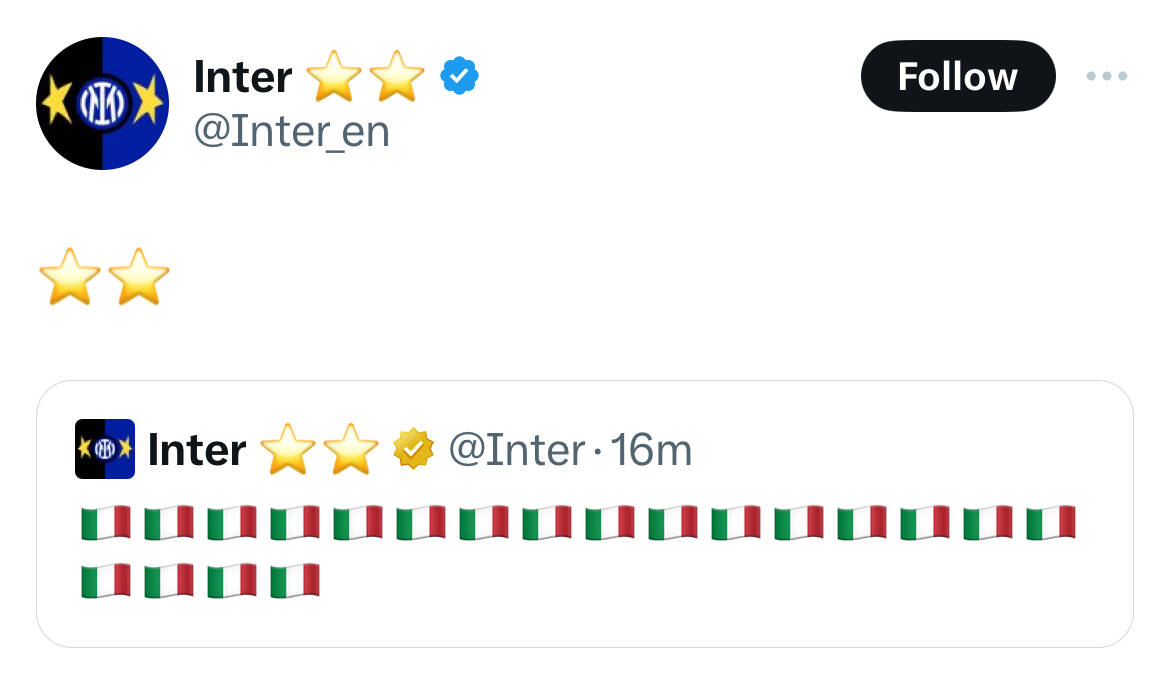This screenshot has width=1170, height=692.
Task: Click the second star emoji in tweet body
Action: point(139,277)
